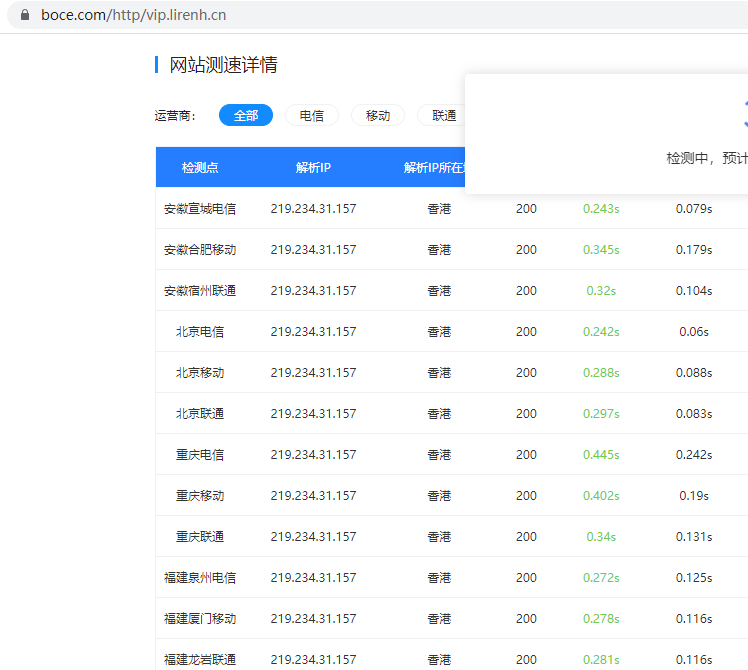This screenshot has width=748, height=670.
Task: Click the 网站测速详情 section heading
Action: click(x=223, y=65)
